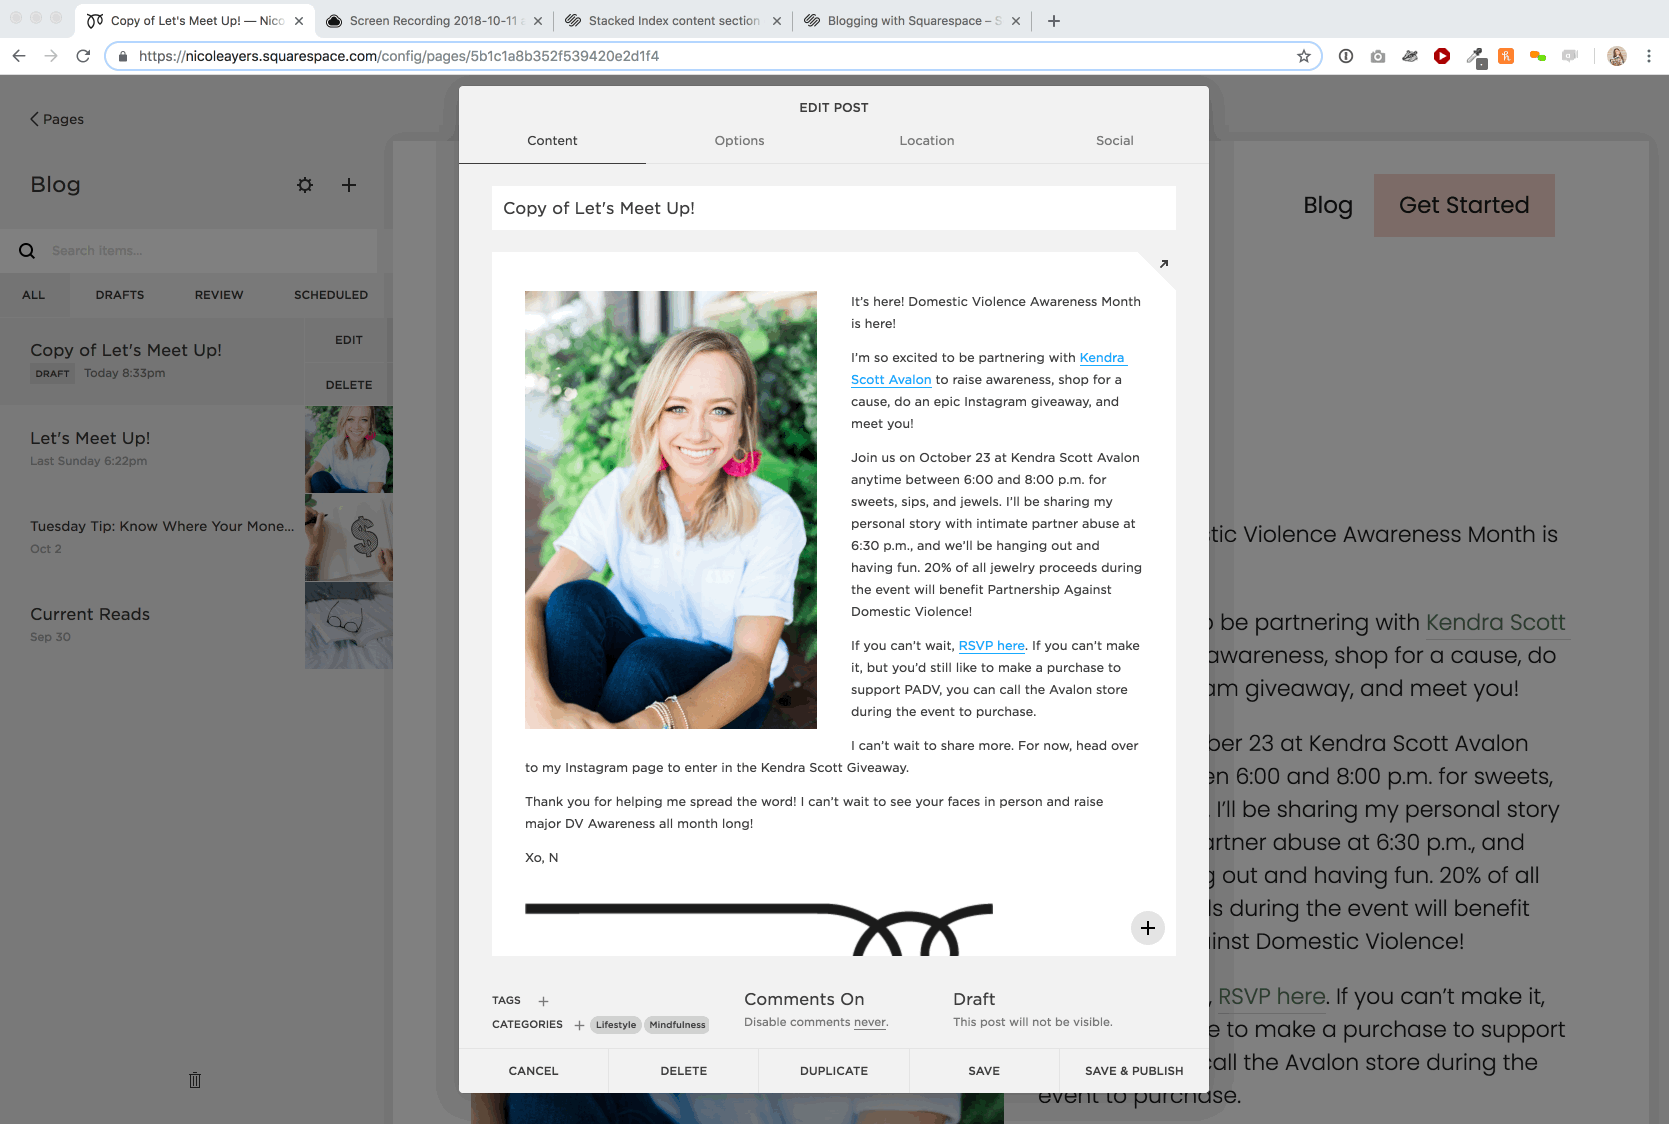Image resolution: width=1669 pixels, height=1124 pixels.
Task: Select the Mindfulness category tag
Action: pos(677,1025)
